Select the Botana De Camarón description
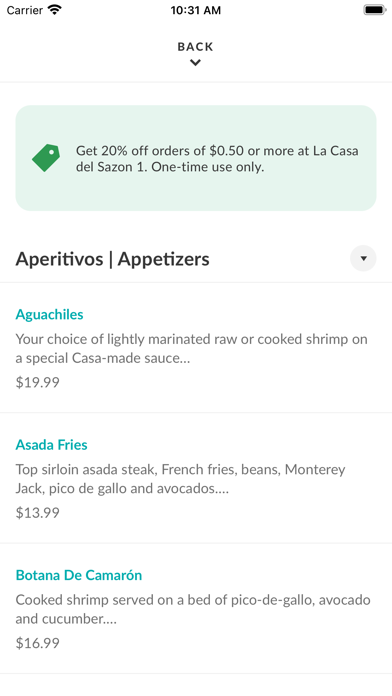The width and height of the screenshot is (392, 696). (x=193, y=609)
